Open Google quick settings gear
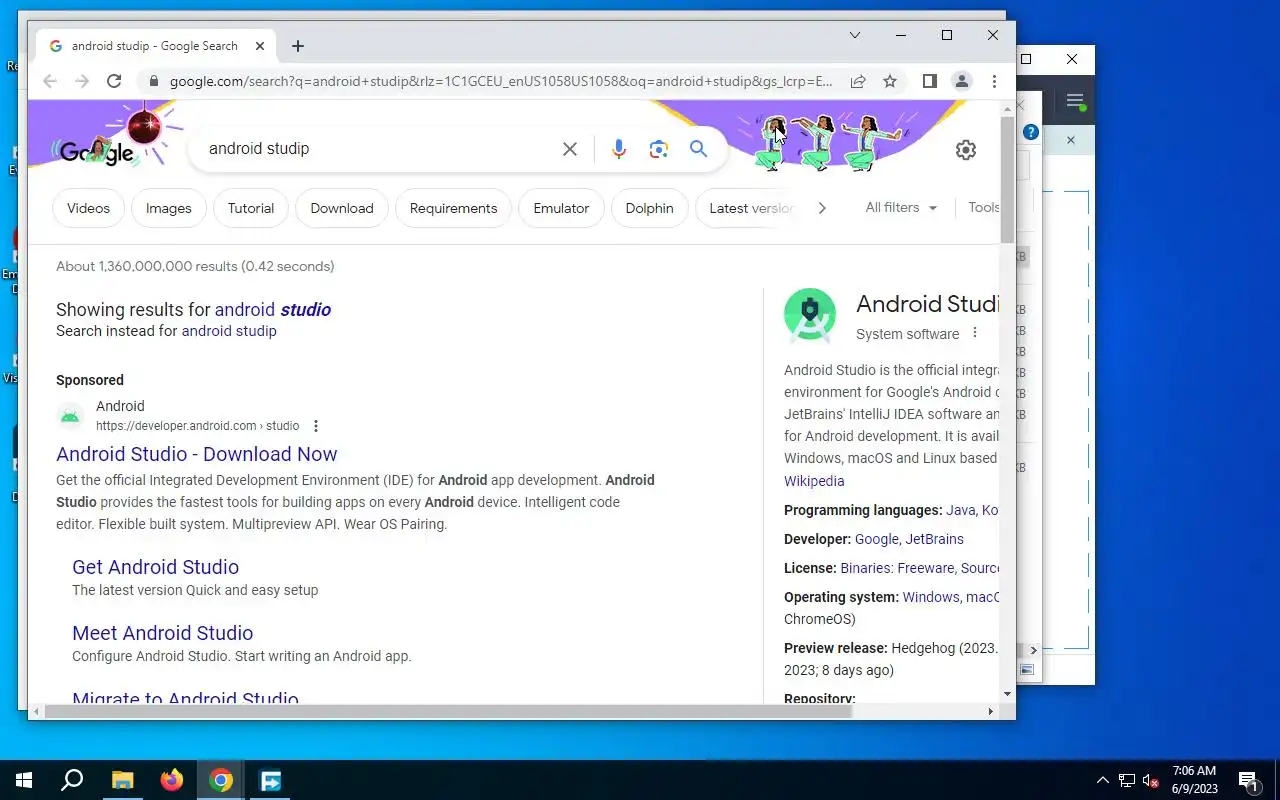 pos(966,150)
